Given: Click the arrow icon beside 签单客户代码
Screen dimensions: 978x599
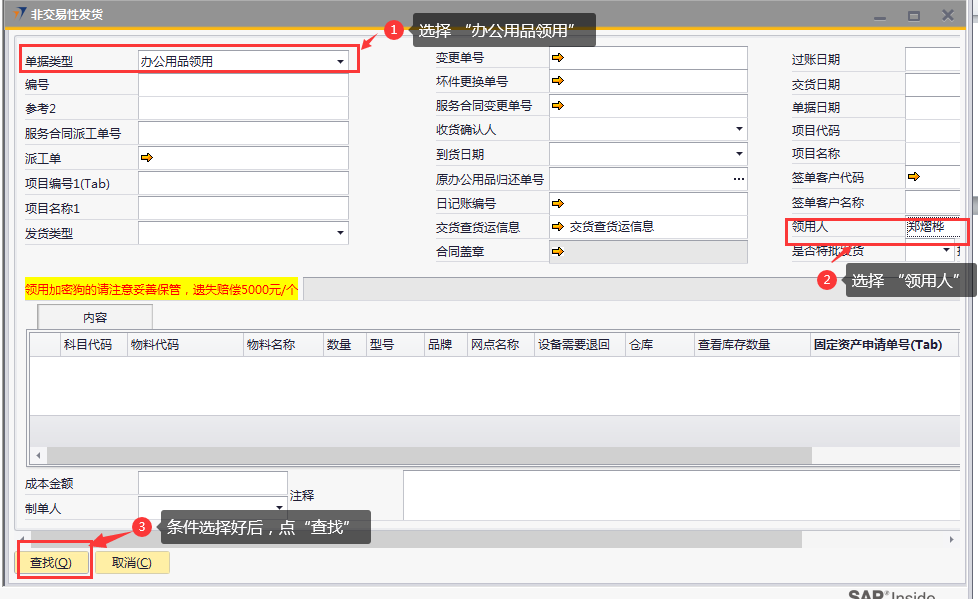Looking at the screenshot, I should click(913, 177).
